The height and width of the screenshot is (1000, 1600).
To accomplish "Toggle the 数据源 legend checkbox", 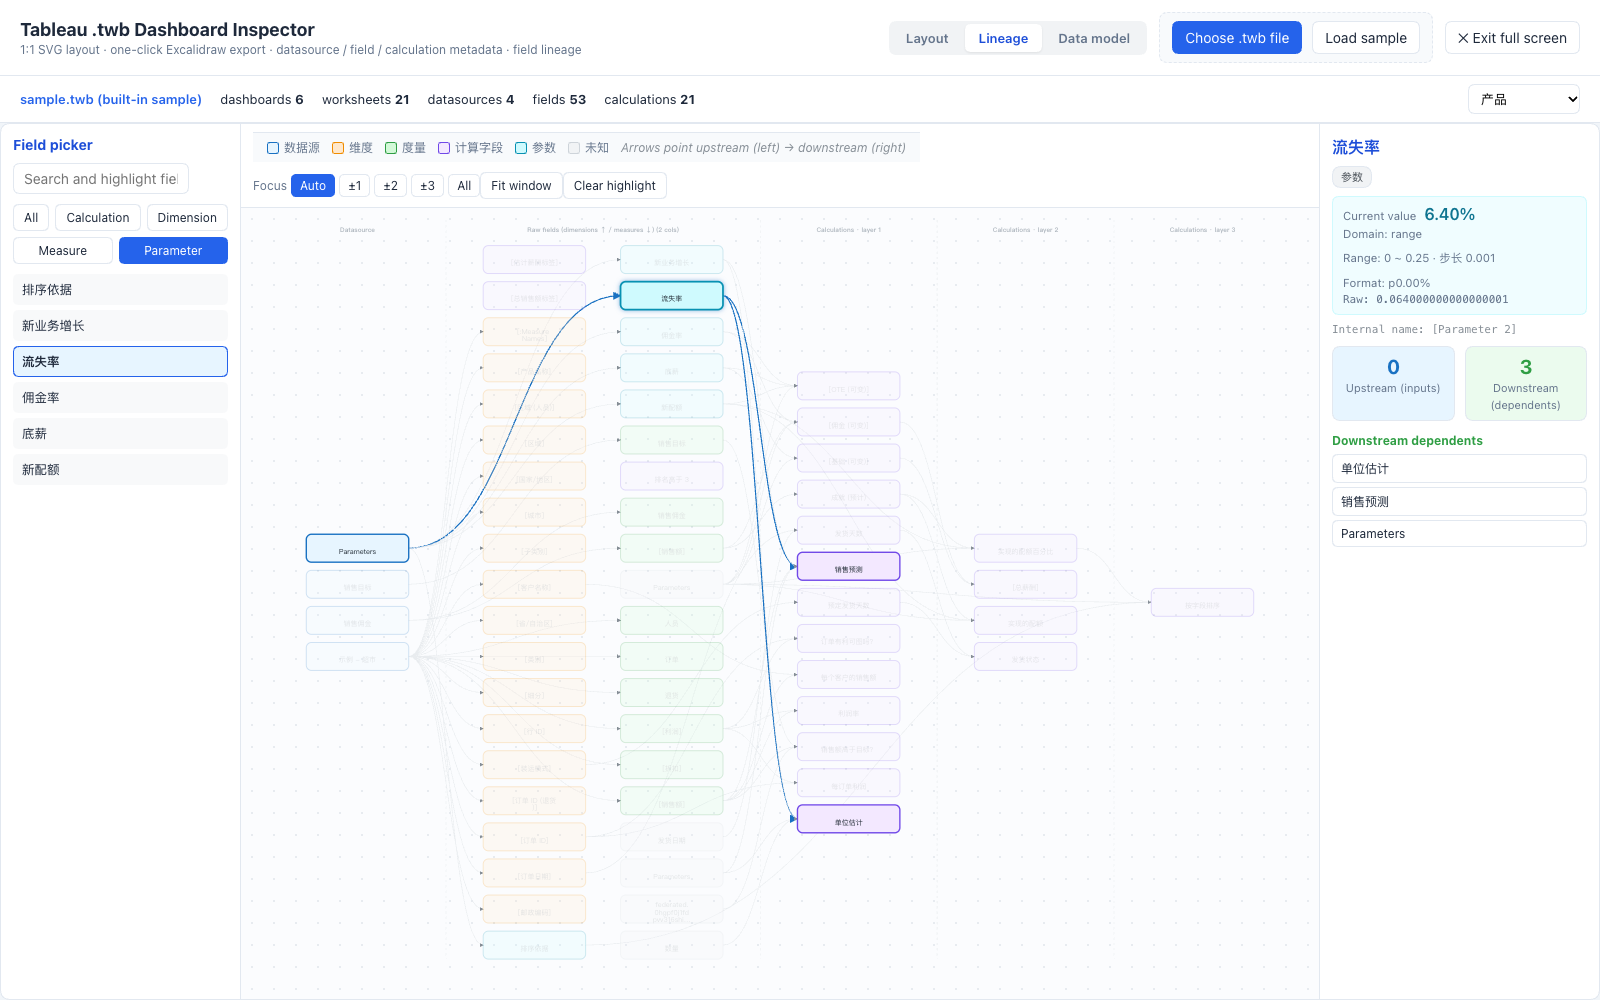I will (x=273, y=148).
